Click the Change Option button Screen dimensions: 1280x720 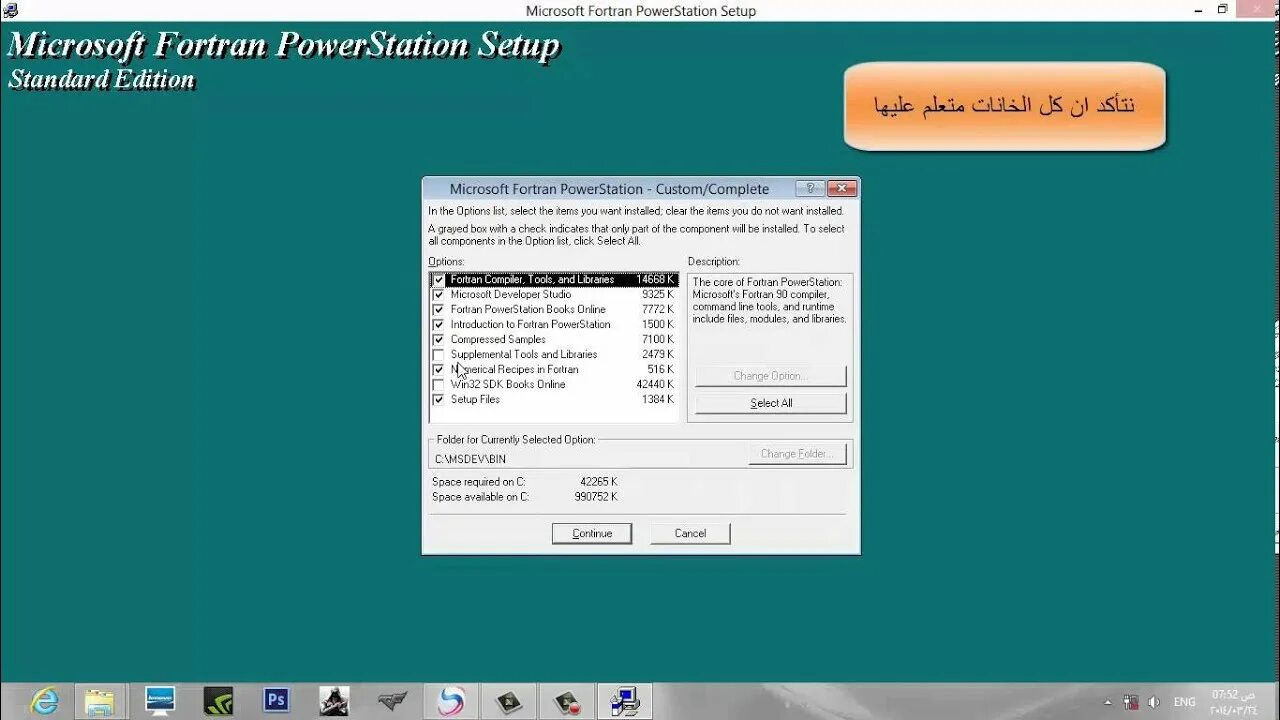pos(771,376)
